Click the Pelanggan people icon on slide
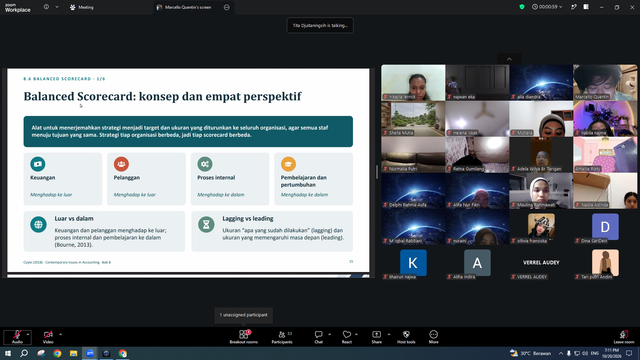640x360 pixels. click(x=121, y=164)
